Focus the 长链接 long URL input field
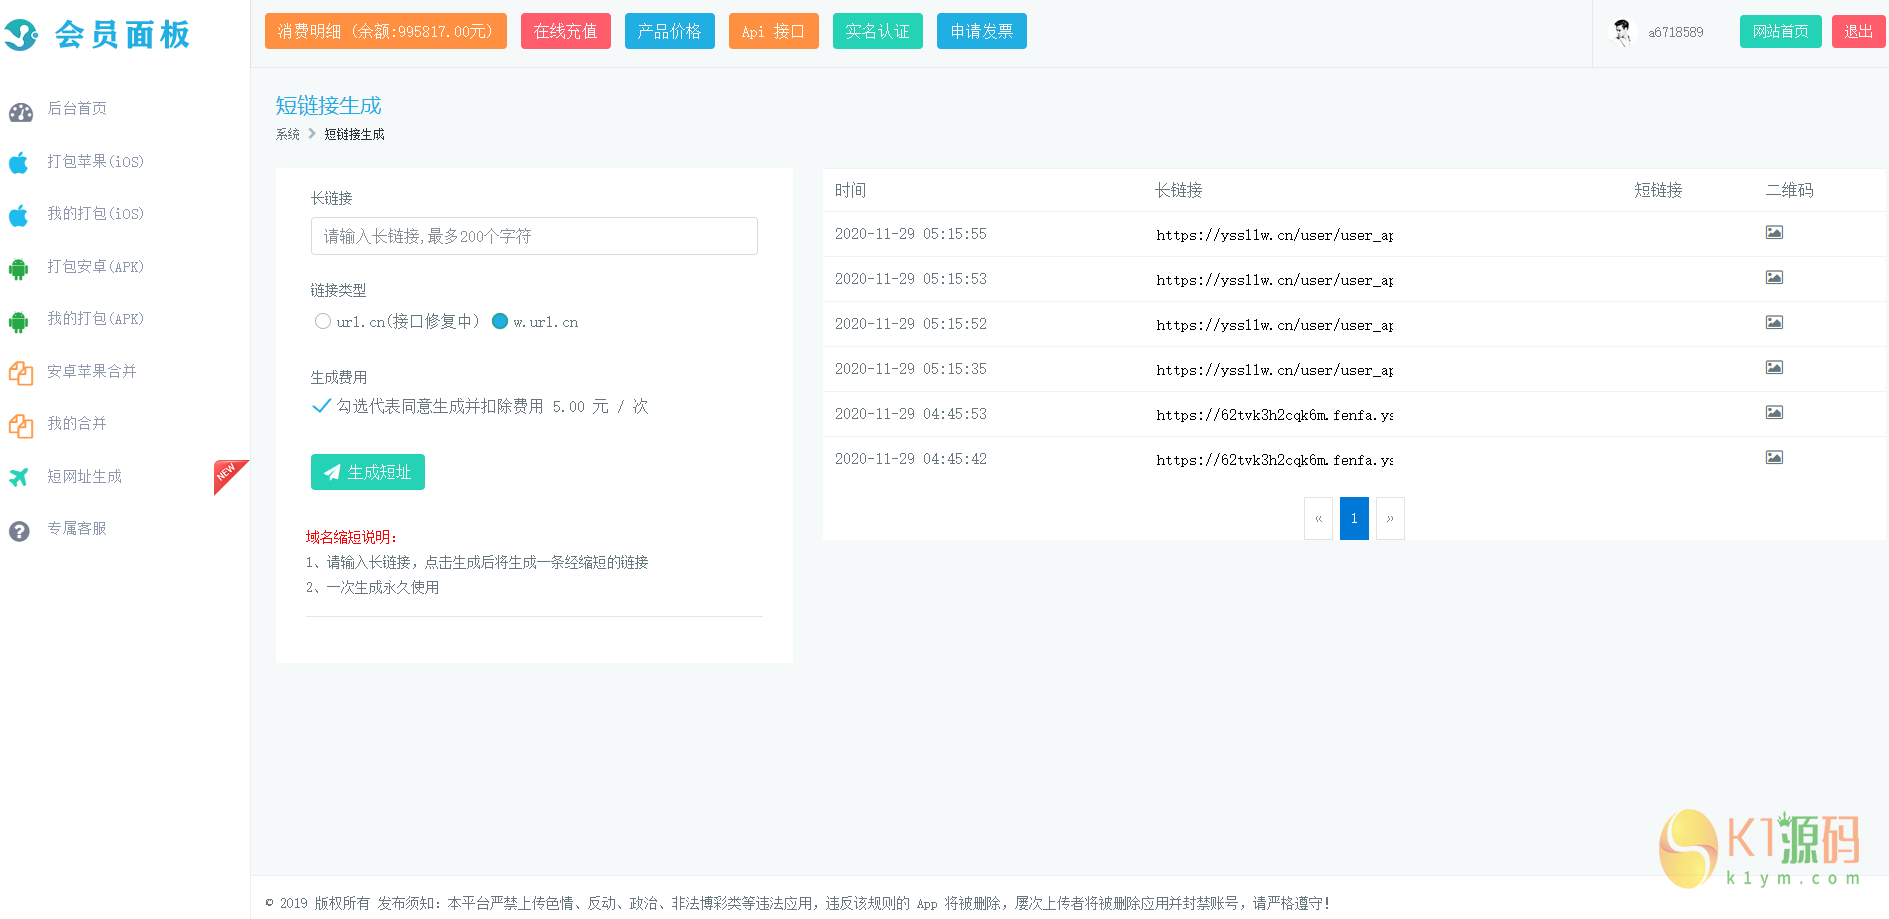The image size is (1889, 919). [534, 237]
